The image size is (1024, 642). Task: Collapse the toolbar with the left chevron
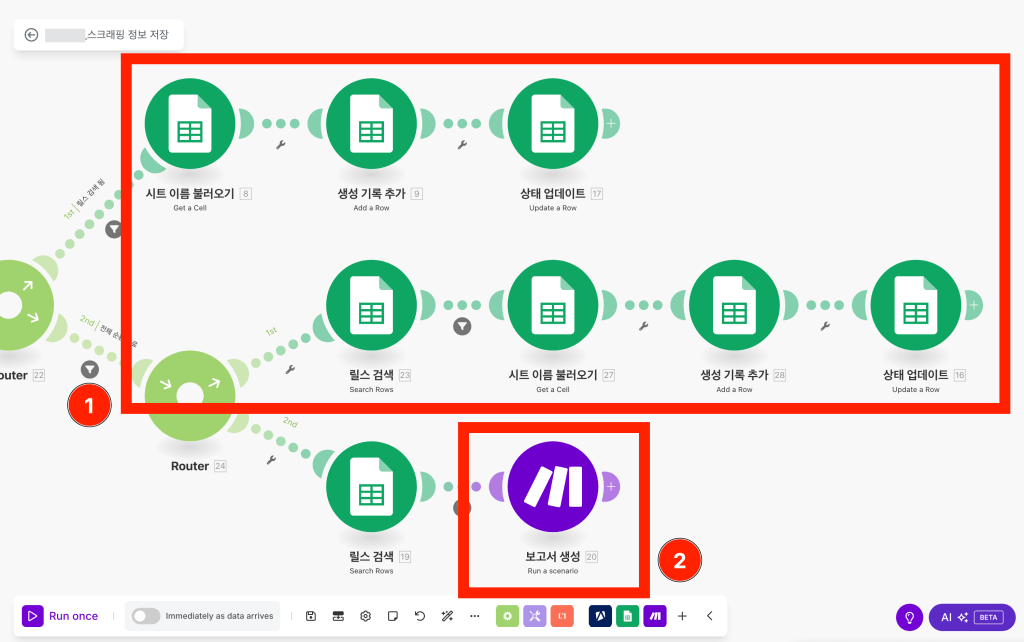click(x=709, y=616)
